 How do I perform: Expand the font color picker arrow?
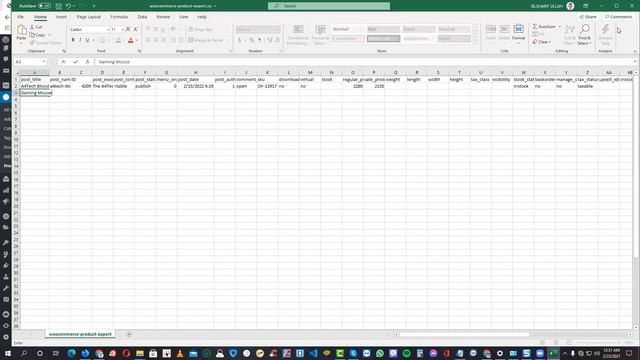[137, 40]
